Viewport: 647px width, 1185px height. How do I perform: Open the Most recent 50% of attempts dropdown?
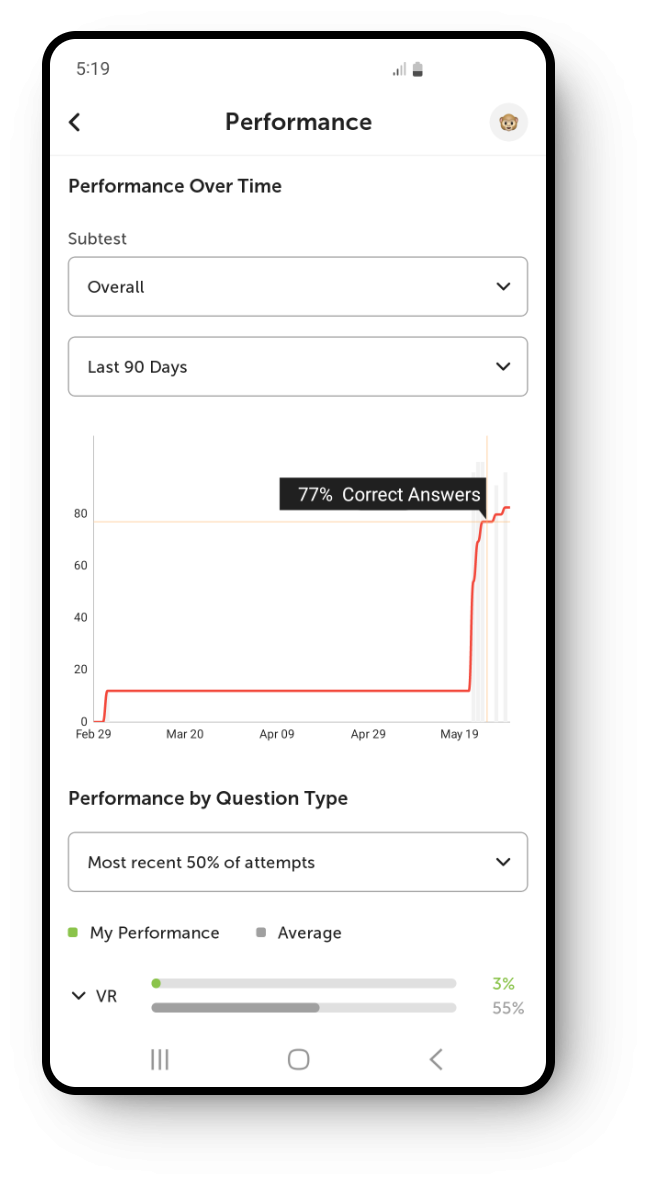298,862
